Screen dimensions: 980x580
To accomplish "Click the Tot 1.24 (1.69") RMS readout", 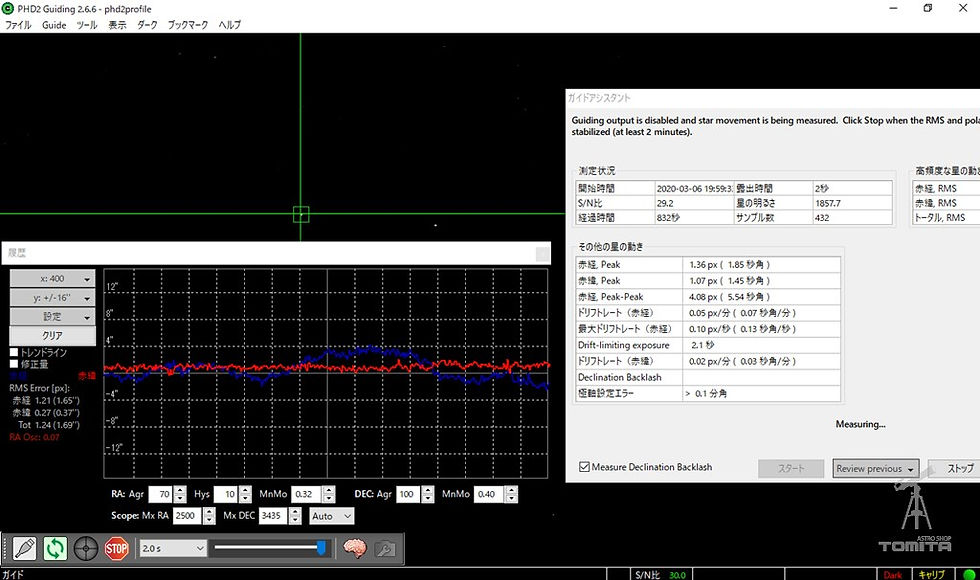I will tap(49, 425).
